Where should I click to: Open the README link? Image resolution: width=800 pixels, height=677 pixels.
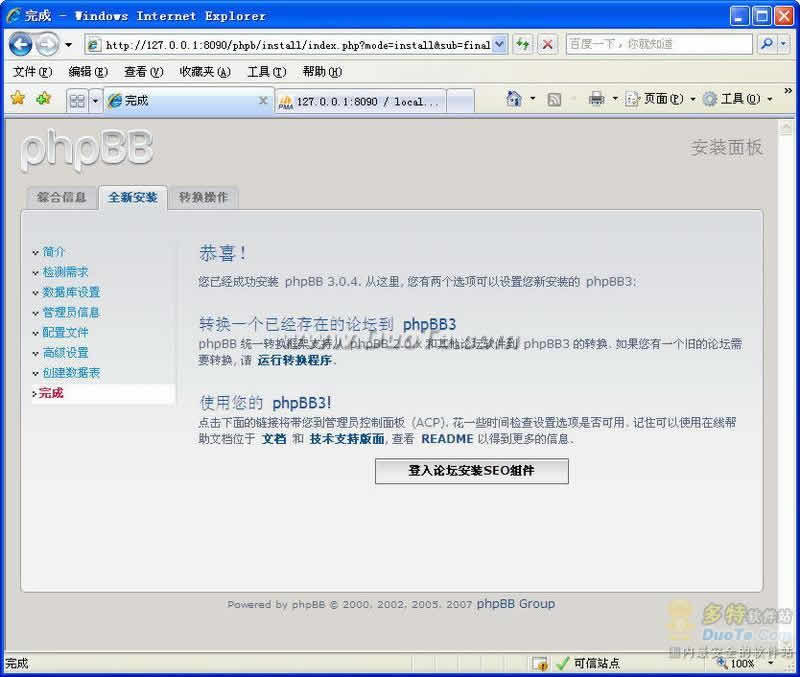pos(447,439)
